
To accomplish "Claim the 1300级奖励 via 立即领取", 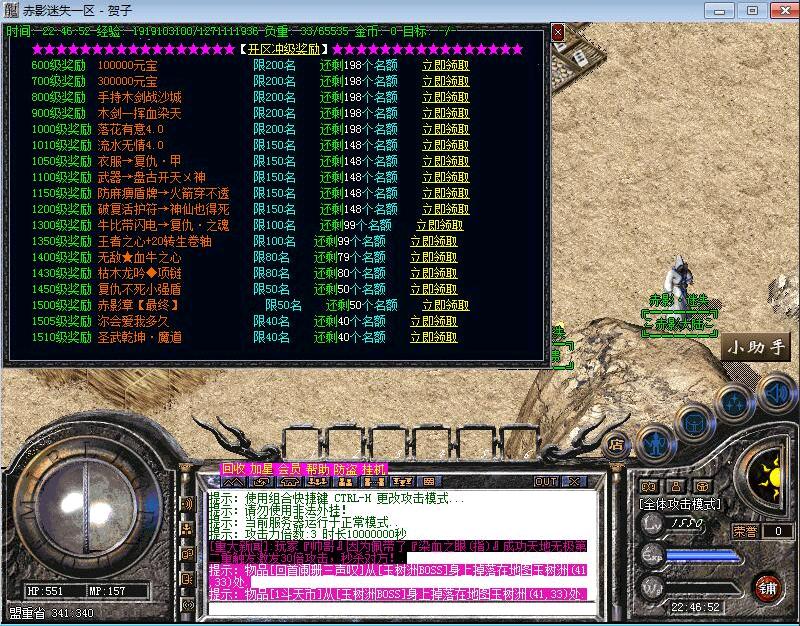I will [x=440, y=225].
